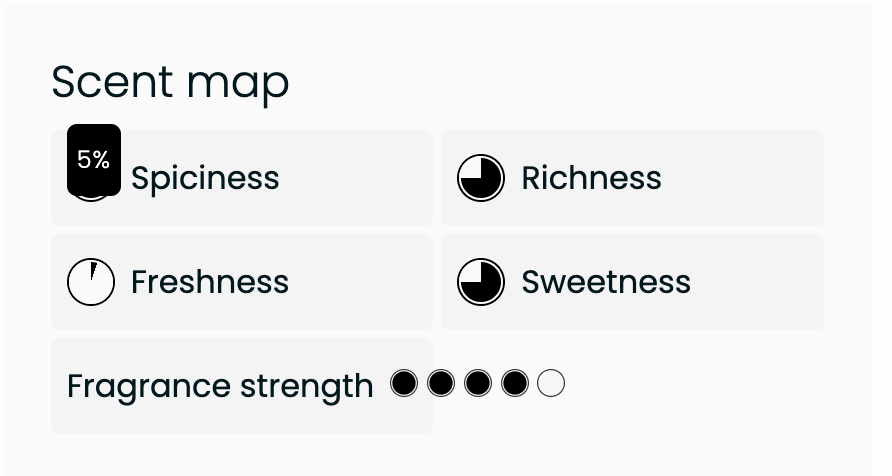
Task: Select the second fragrance strength dot
Action: pyautogui.click(x=441, y=383)
